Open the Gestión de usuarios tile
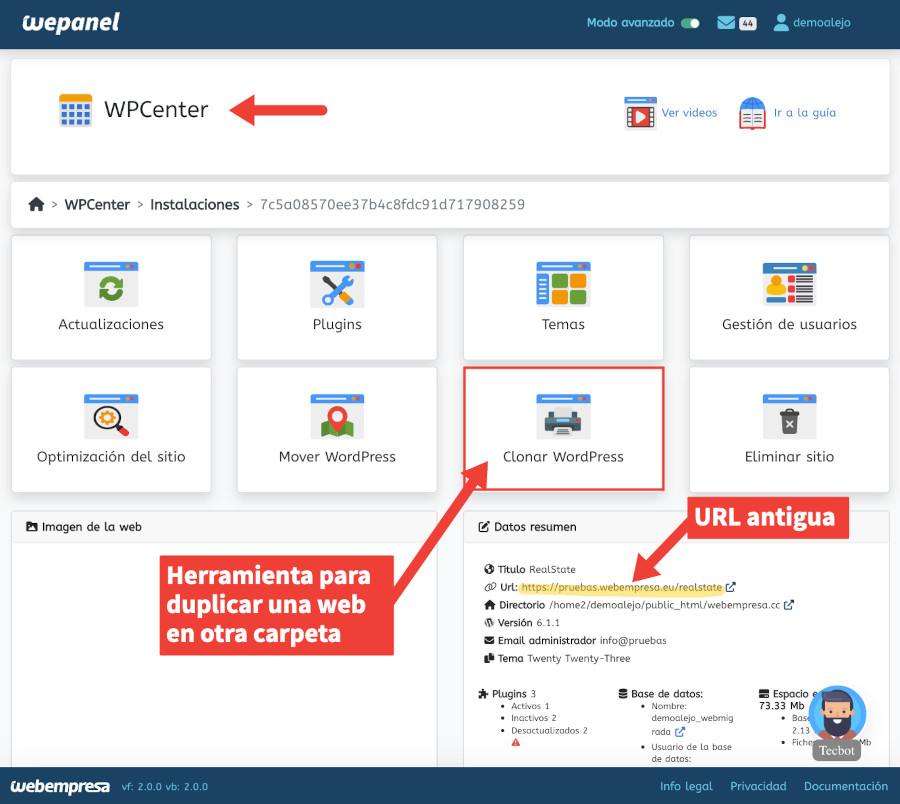The width and height of the screenshot is (900, 804). 789,298
